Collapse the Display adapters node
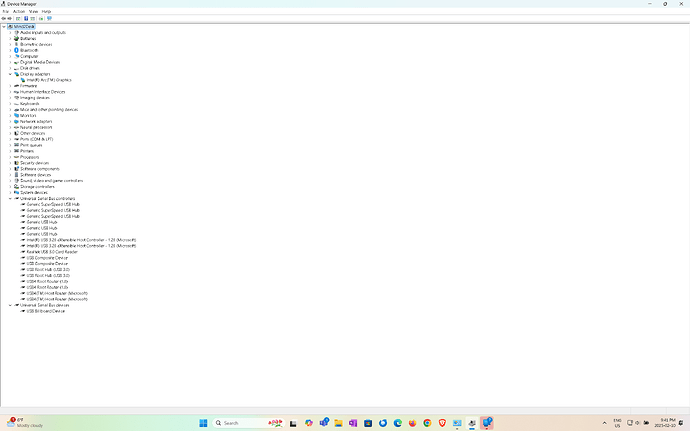The image size is (690, 431). point(10,74)
